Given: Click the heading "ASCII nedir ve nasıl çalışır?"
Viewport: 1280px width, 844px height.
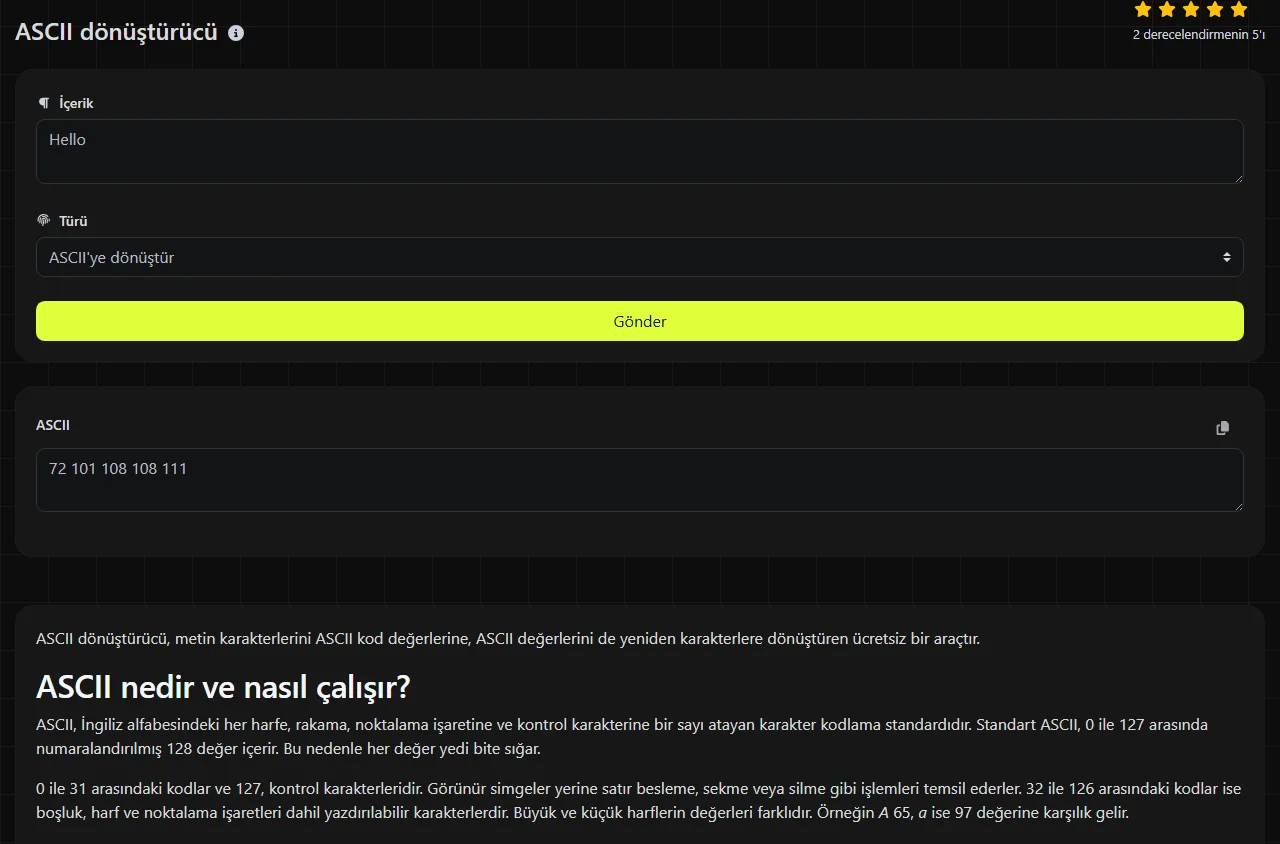Looking at the screenshot, I should (x=223, y=687).
